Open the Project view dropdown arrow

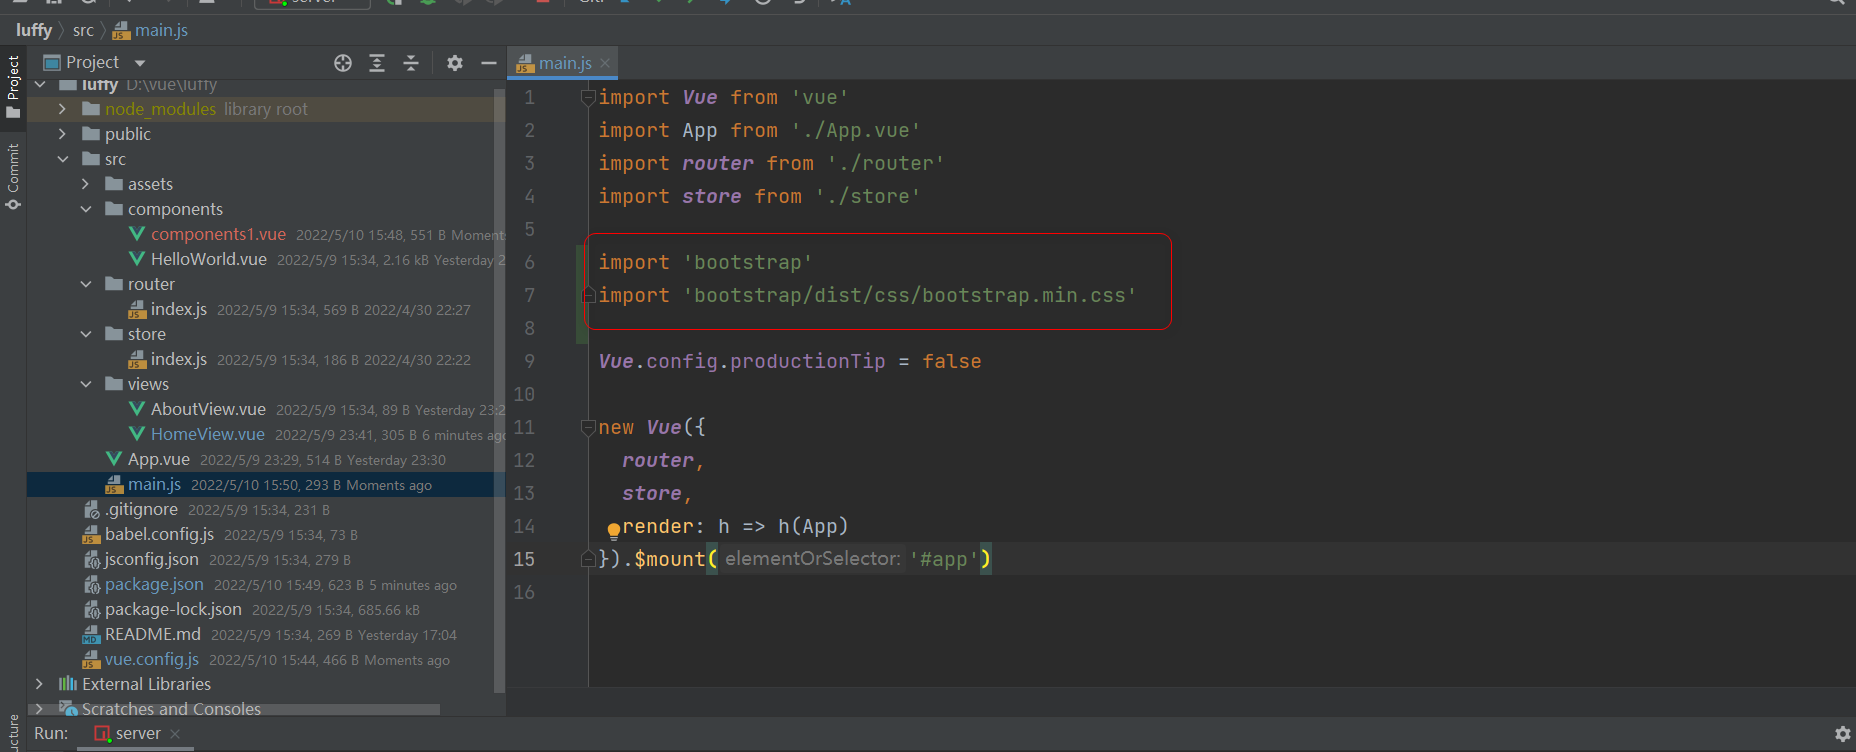click(x=140, y=63)
